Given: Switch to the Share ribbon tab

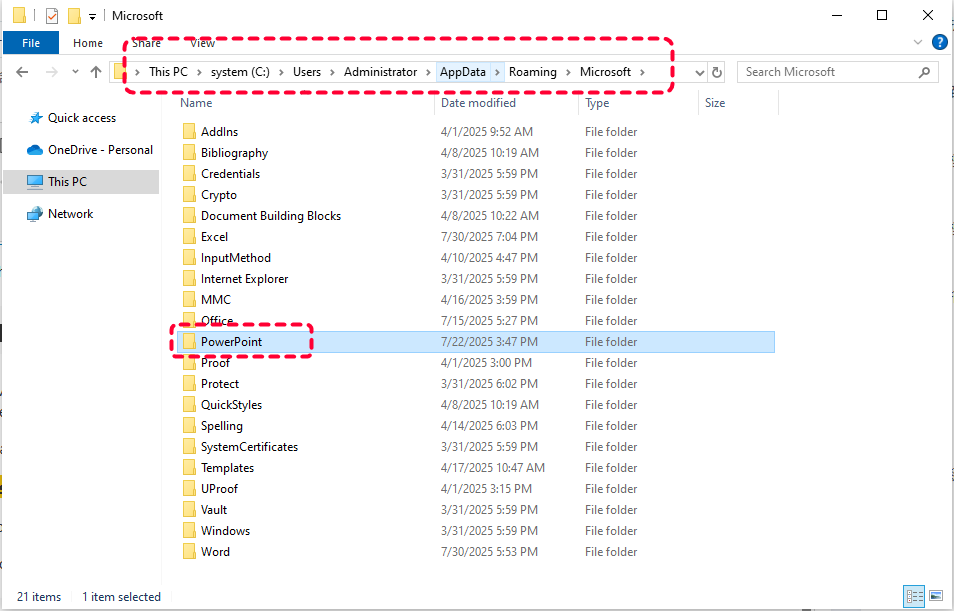Looking at the screenshot, I should [147, 43].
